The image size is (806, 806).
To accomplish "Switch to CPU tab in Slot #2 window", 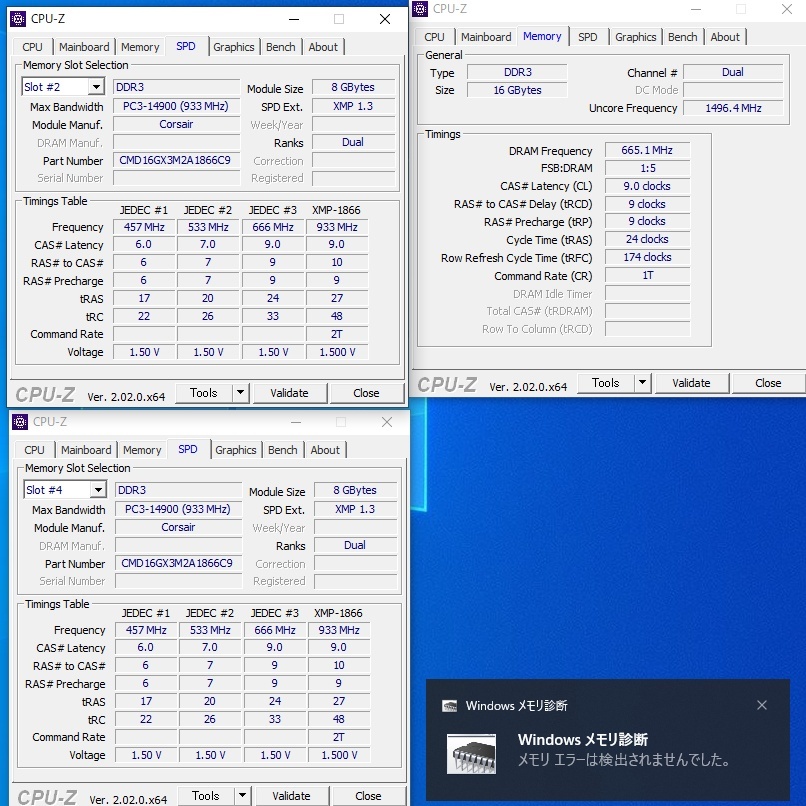I will point(32,47).
